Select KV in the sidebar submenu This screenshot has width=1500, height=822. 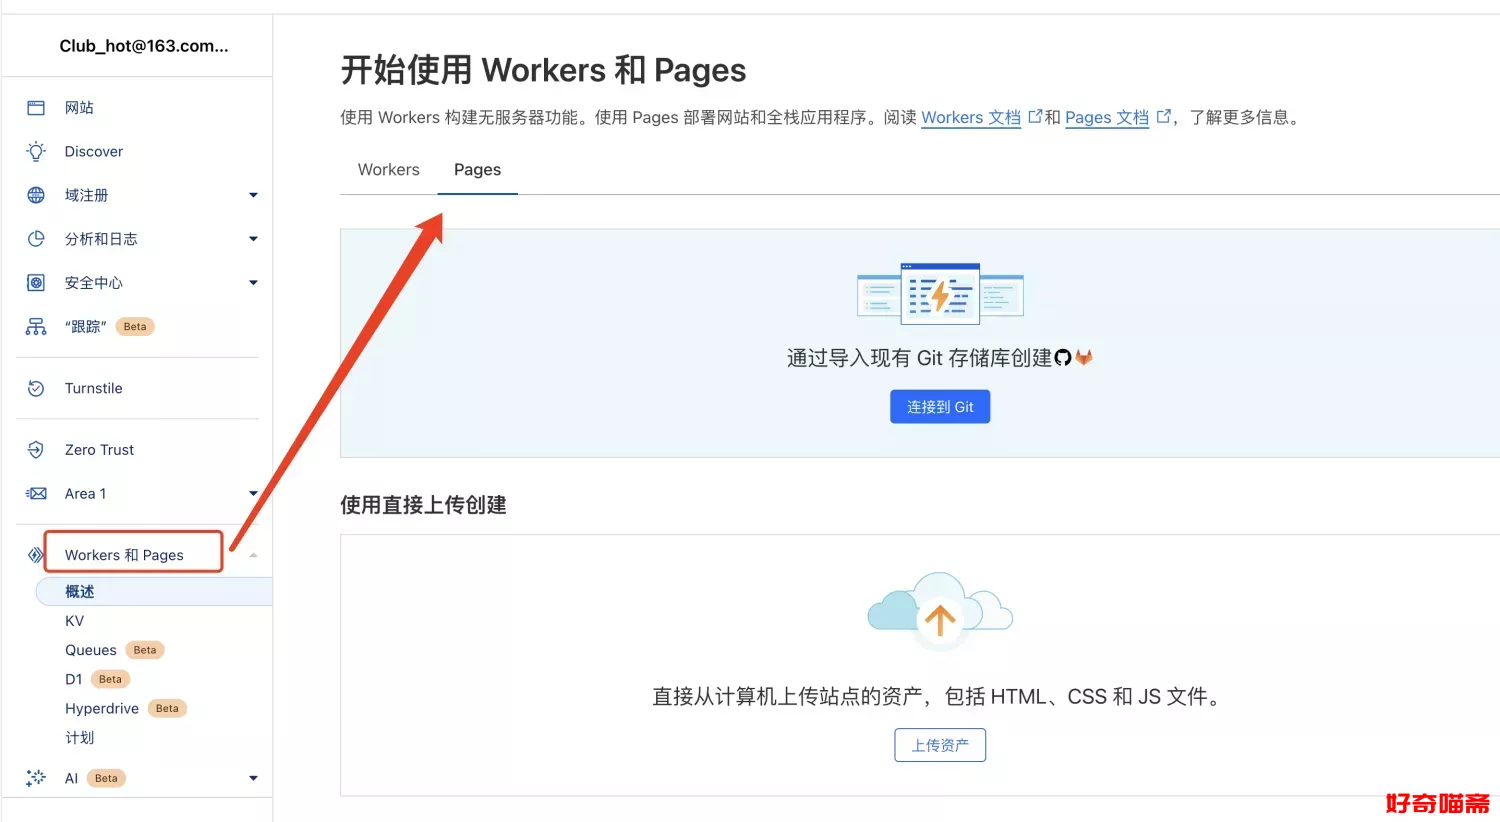pos(75,621)
